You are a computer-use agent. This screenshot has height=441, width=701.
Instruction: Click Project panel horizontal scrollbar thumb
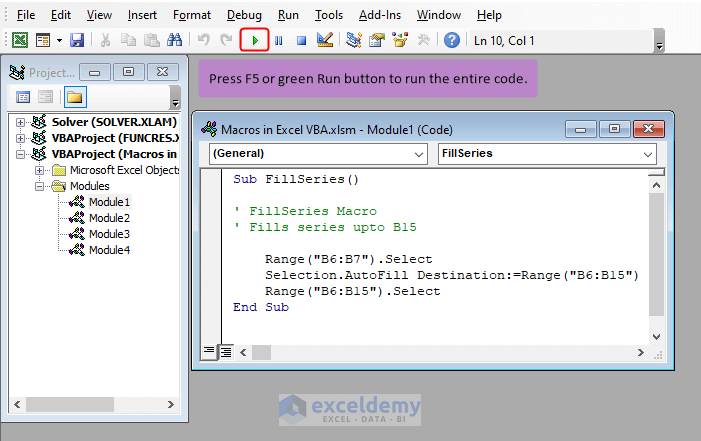click(x=70, y=404)
